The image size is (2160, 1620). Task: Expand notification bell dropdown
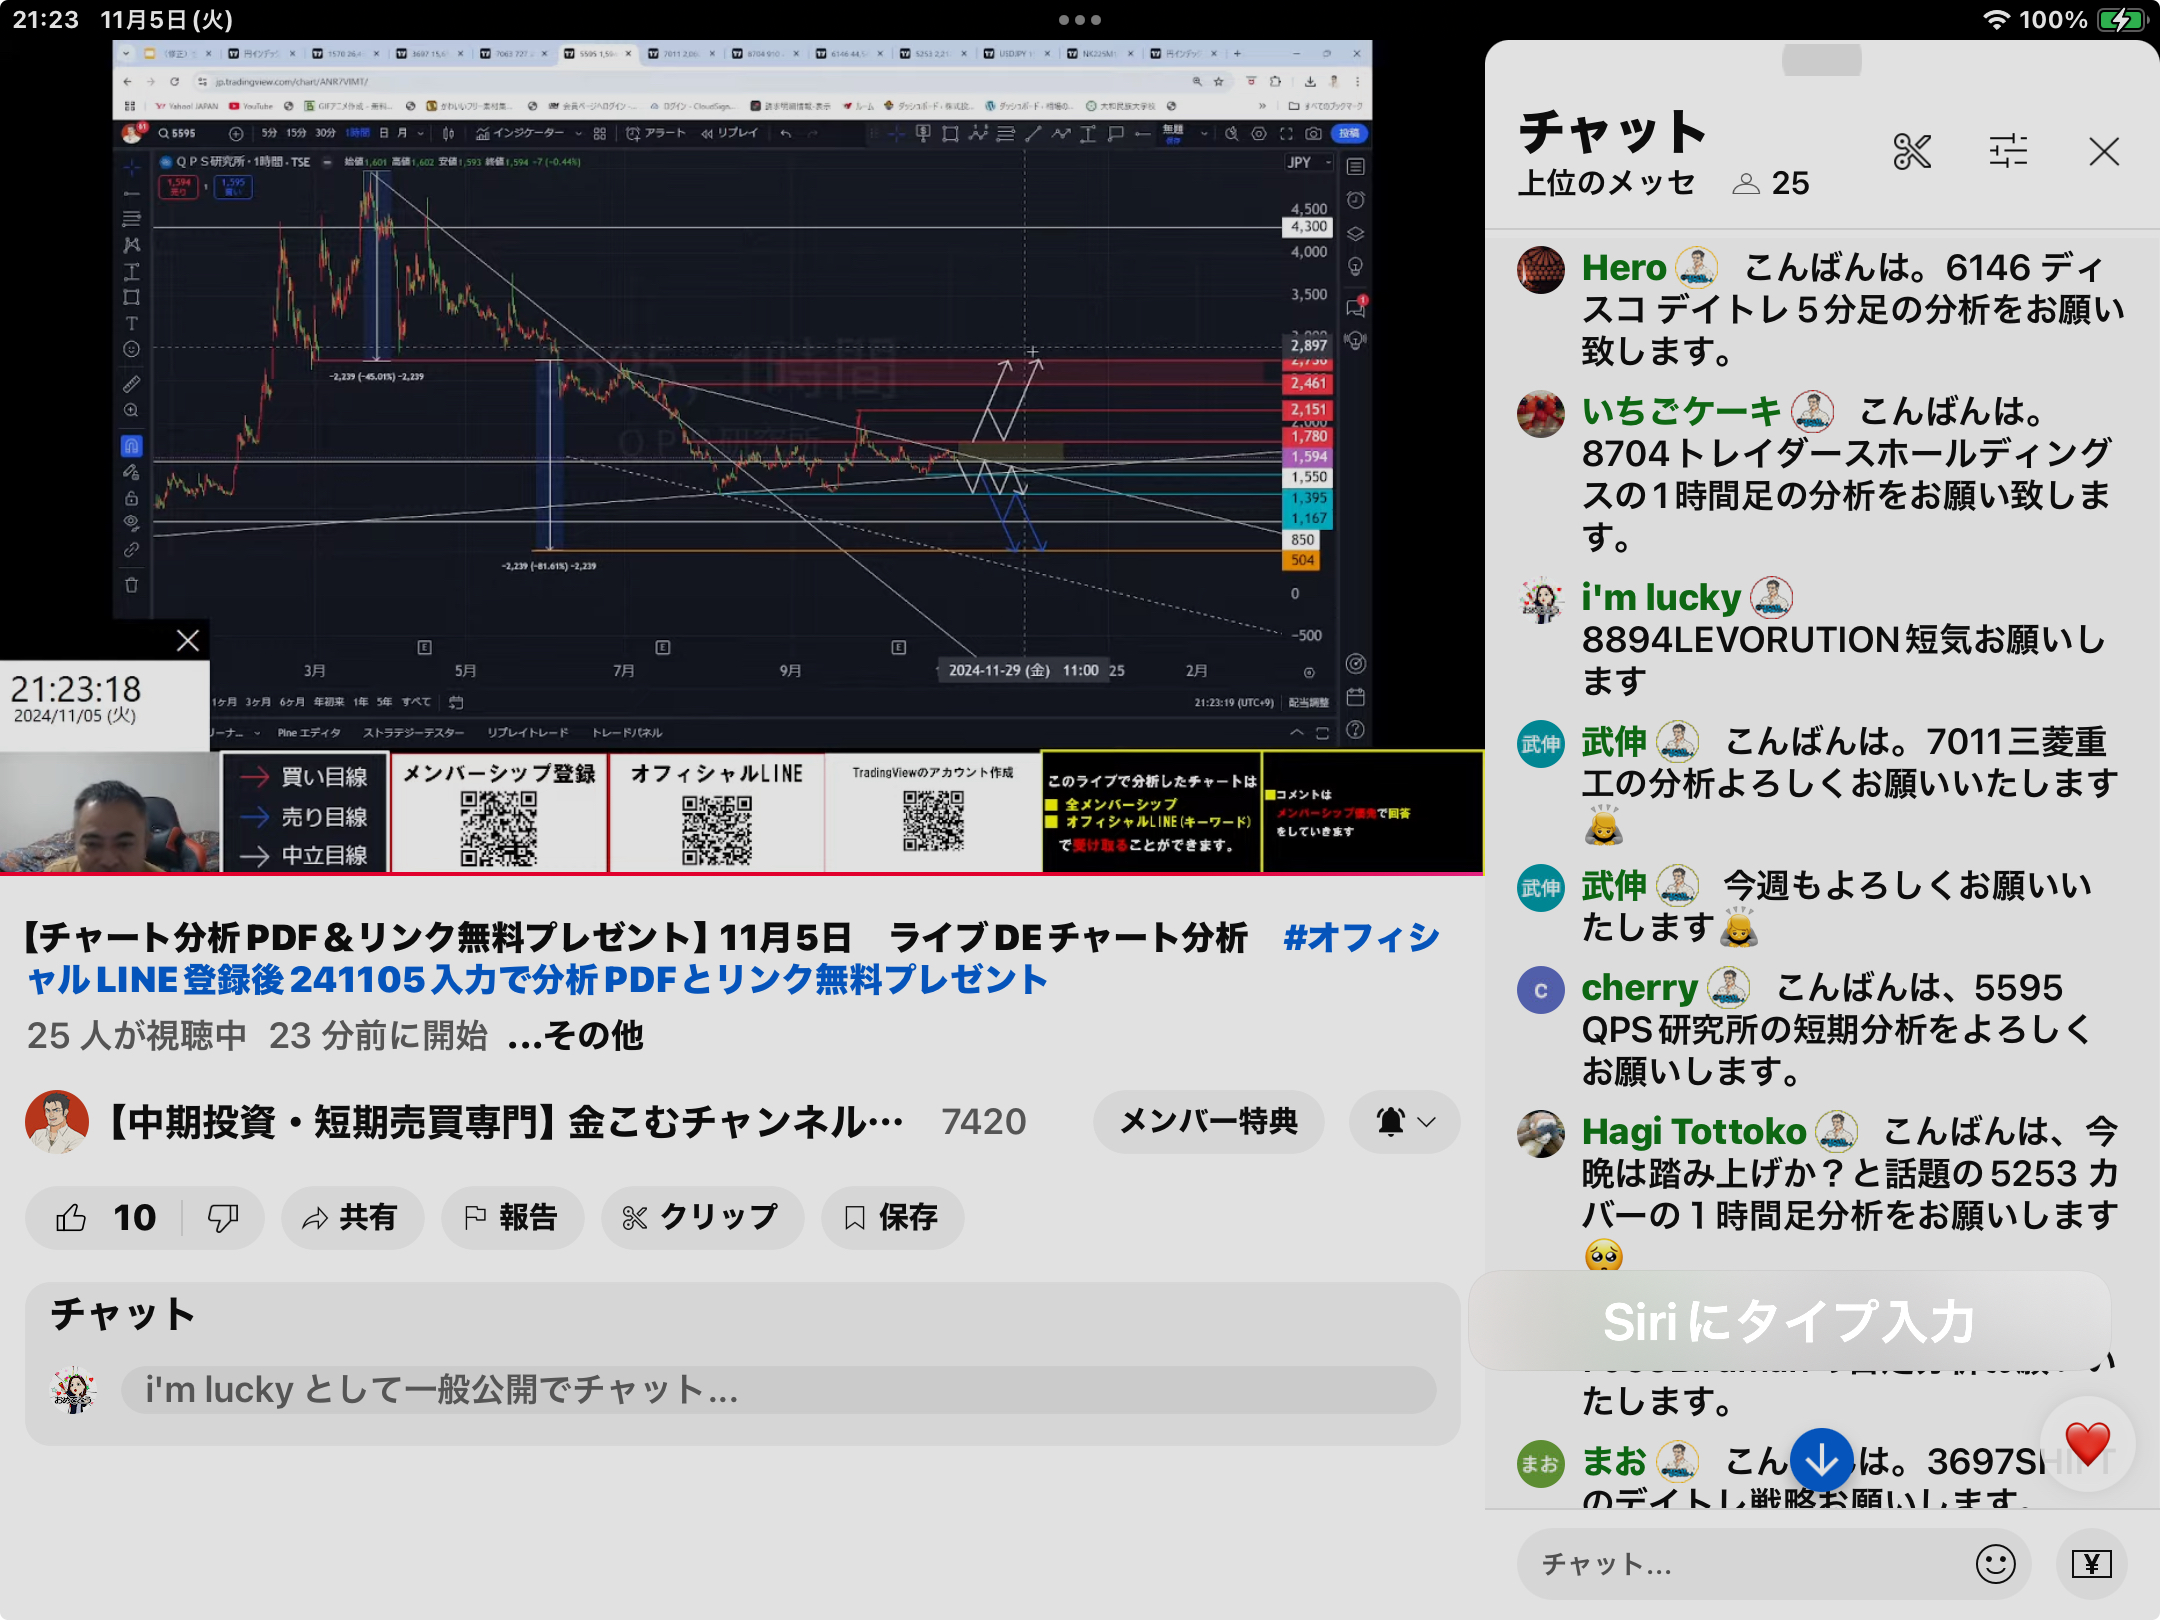(x=1404, y=1121)
